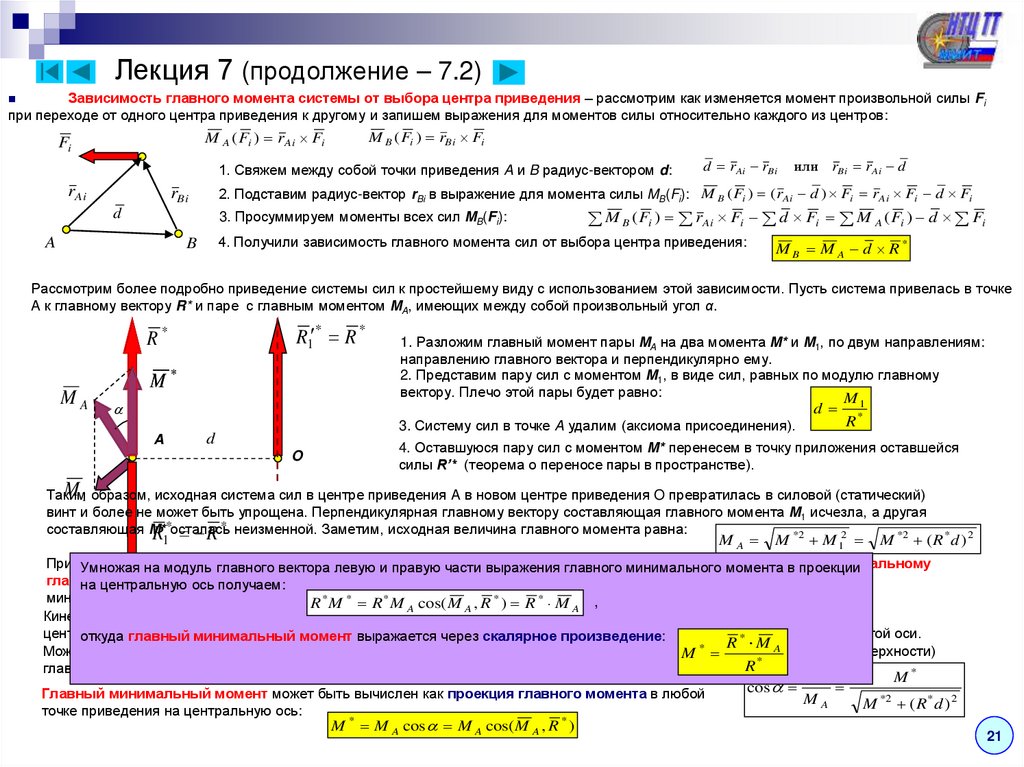
Task: Click point A label in the triangle diagram
Action: (50, 243)
